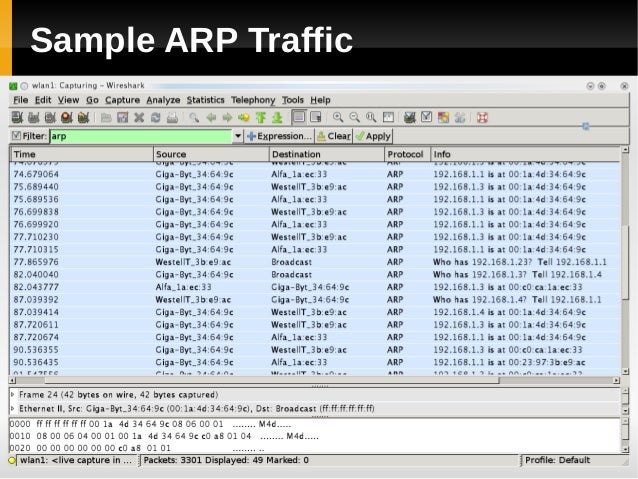Go forward in packet history
638x479 pixels.
tap(227, 118)
